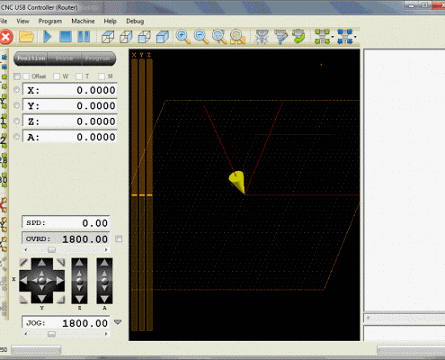Enable the checkbox next to OVRD field
445x360 pixels.
pyautogui.click(x=119, y=239)
